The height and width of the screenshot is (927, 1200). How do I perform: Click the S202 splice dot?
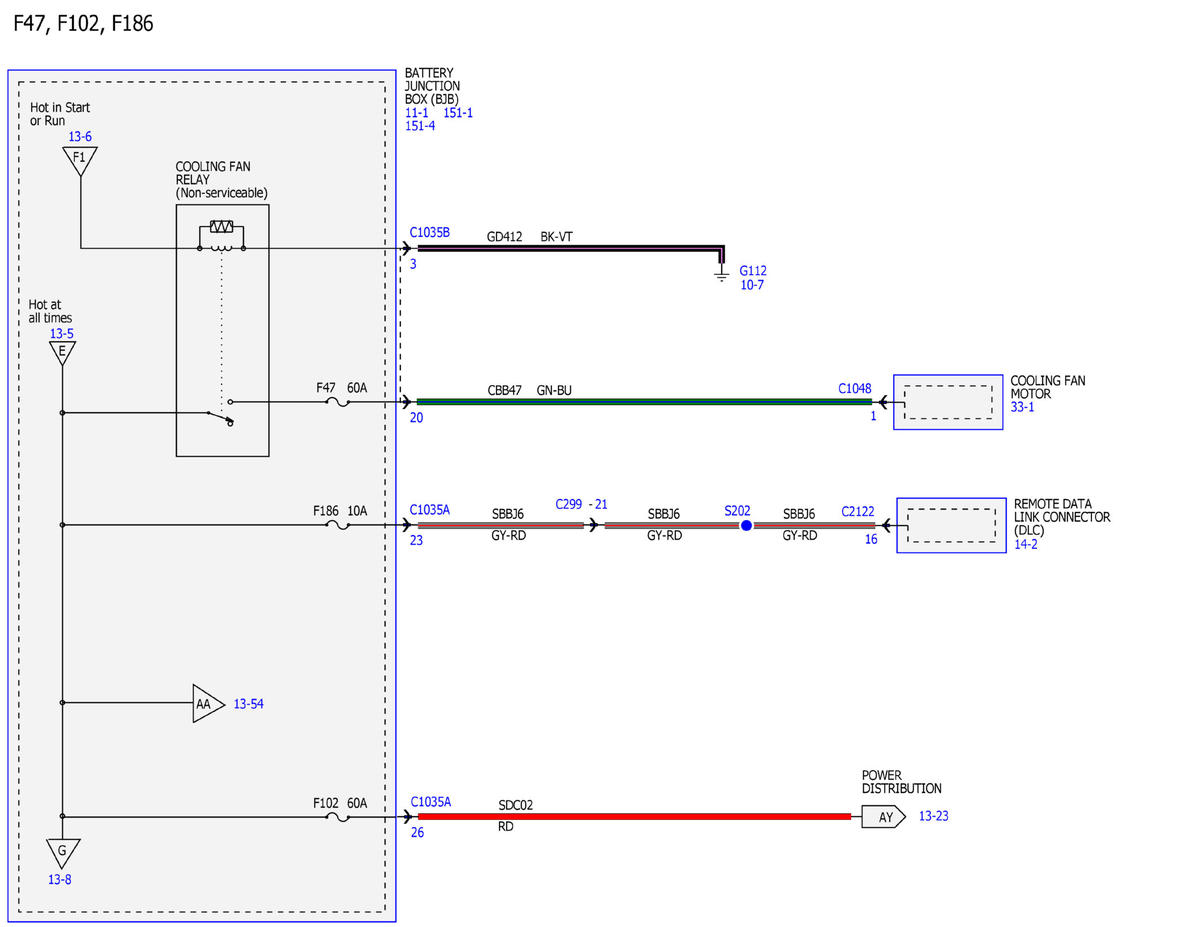[745, 525]
